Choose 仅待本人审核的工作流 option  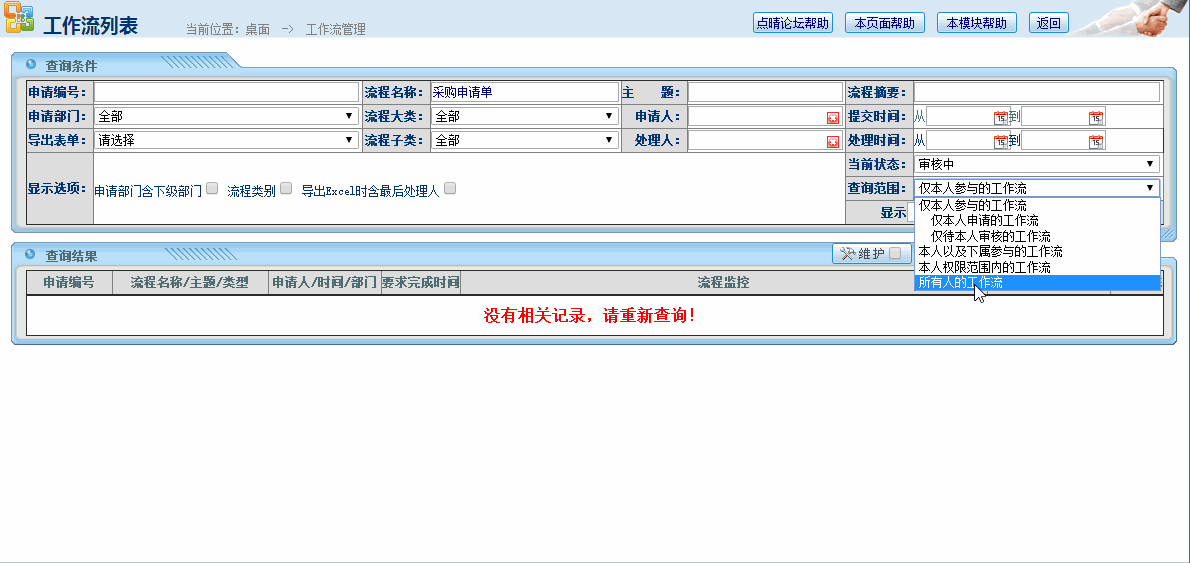click(x=990, y=236)
